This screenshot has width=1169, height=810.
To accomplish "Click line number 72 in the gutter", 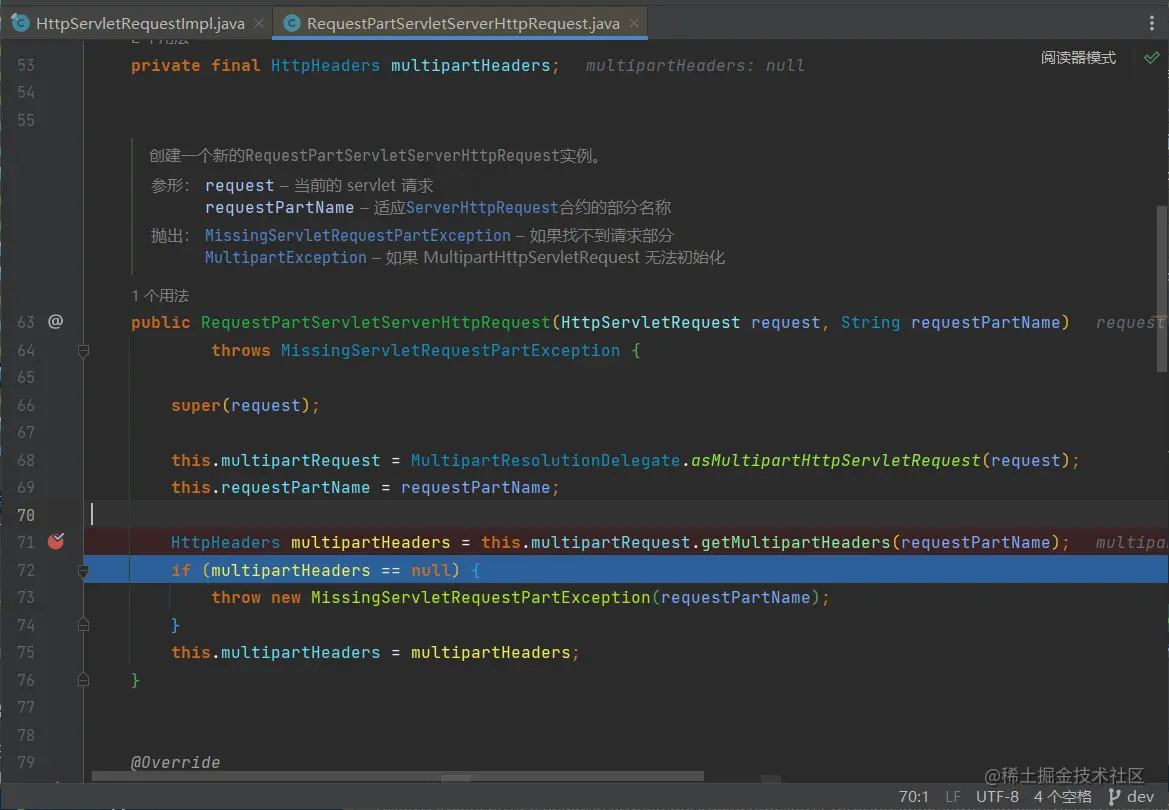I will (26, 570).
